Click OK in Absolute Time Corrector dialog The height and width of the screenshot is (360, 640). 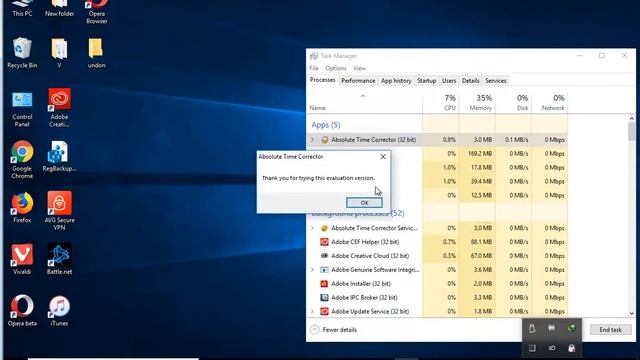tap(364, 203)
